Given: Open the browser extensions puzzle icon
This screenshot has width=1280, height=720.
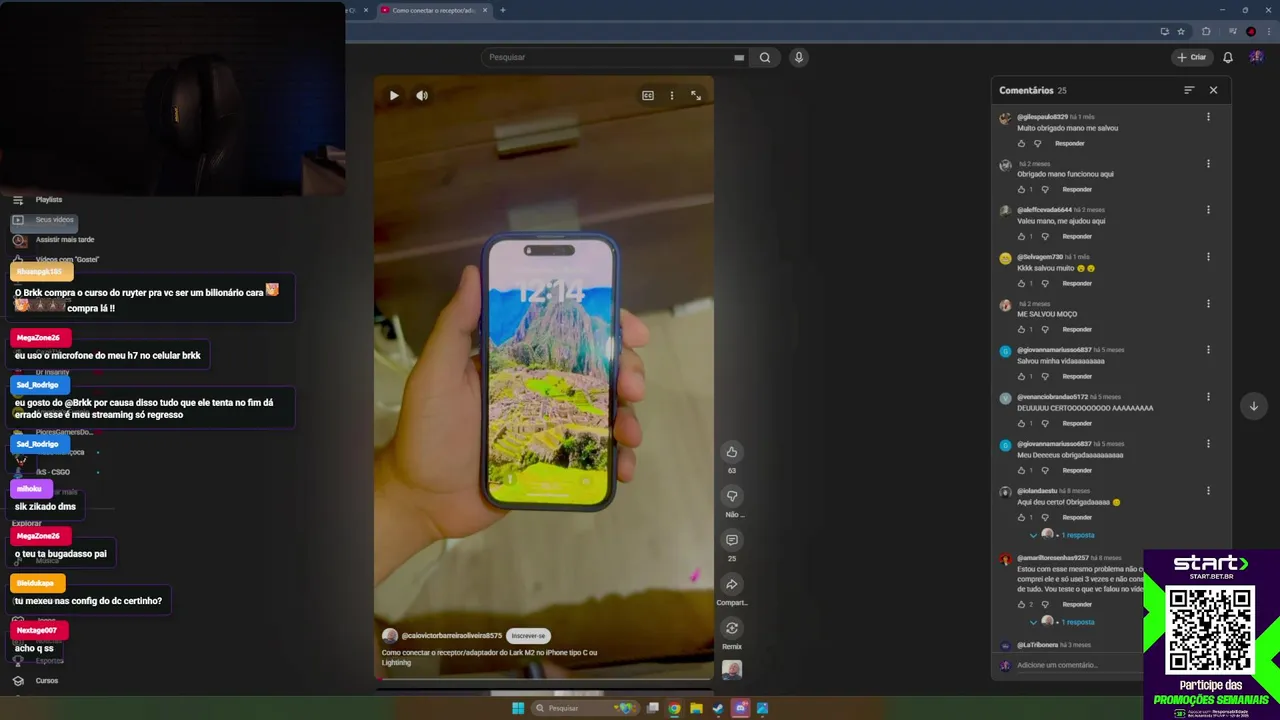Looking at the screenshot, I should pos(1206,32).
